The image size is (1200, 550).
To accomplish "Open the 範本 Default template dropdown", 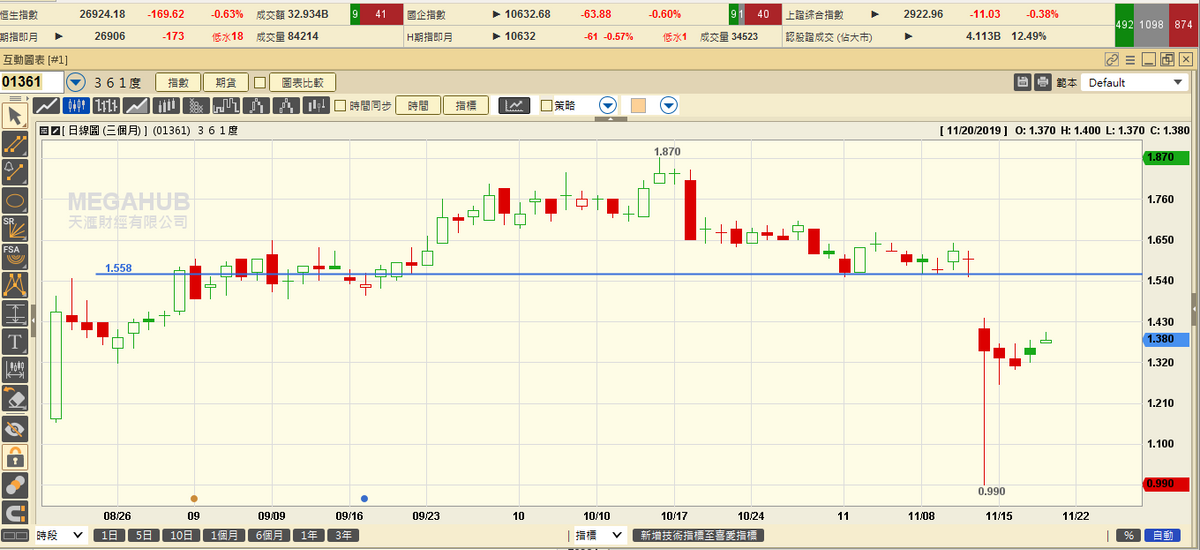I will (x=1134, y=82).
